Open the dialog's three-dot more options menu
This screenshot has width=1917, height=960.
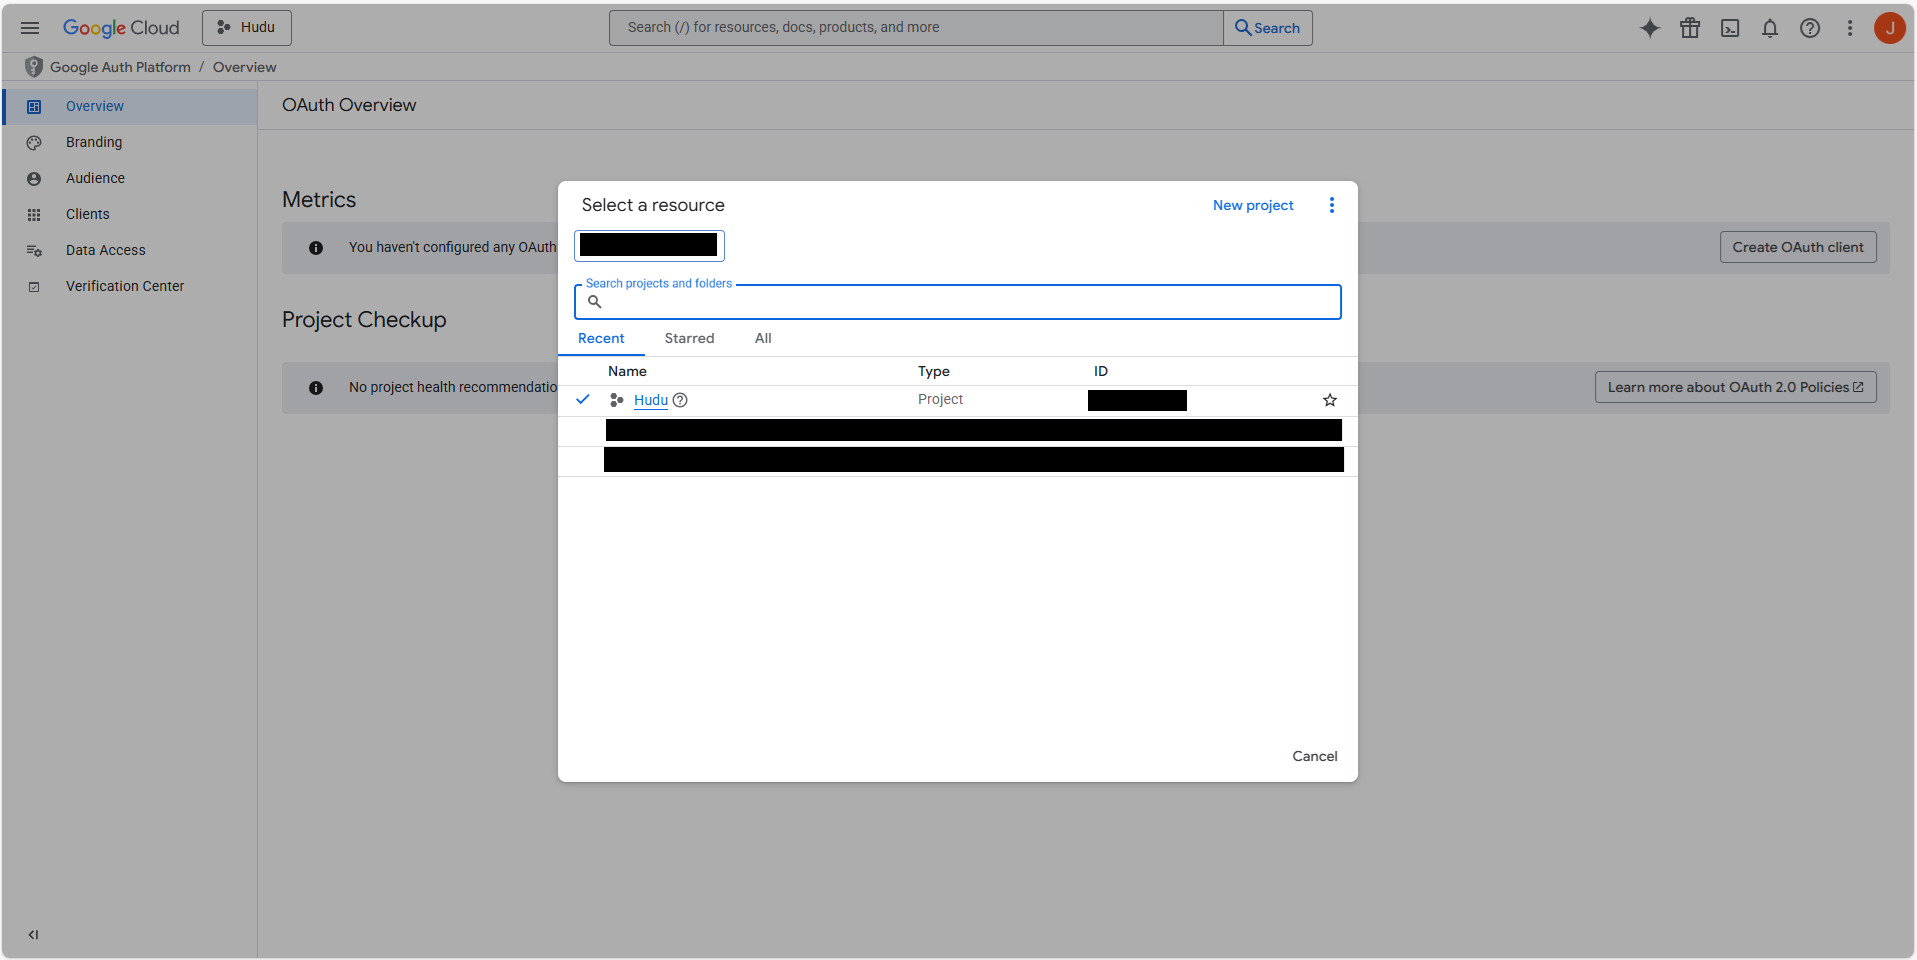coord(1332,205)
